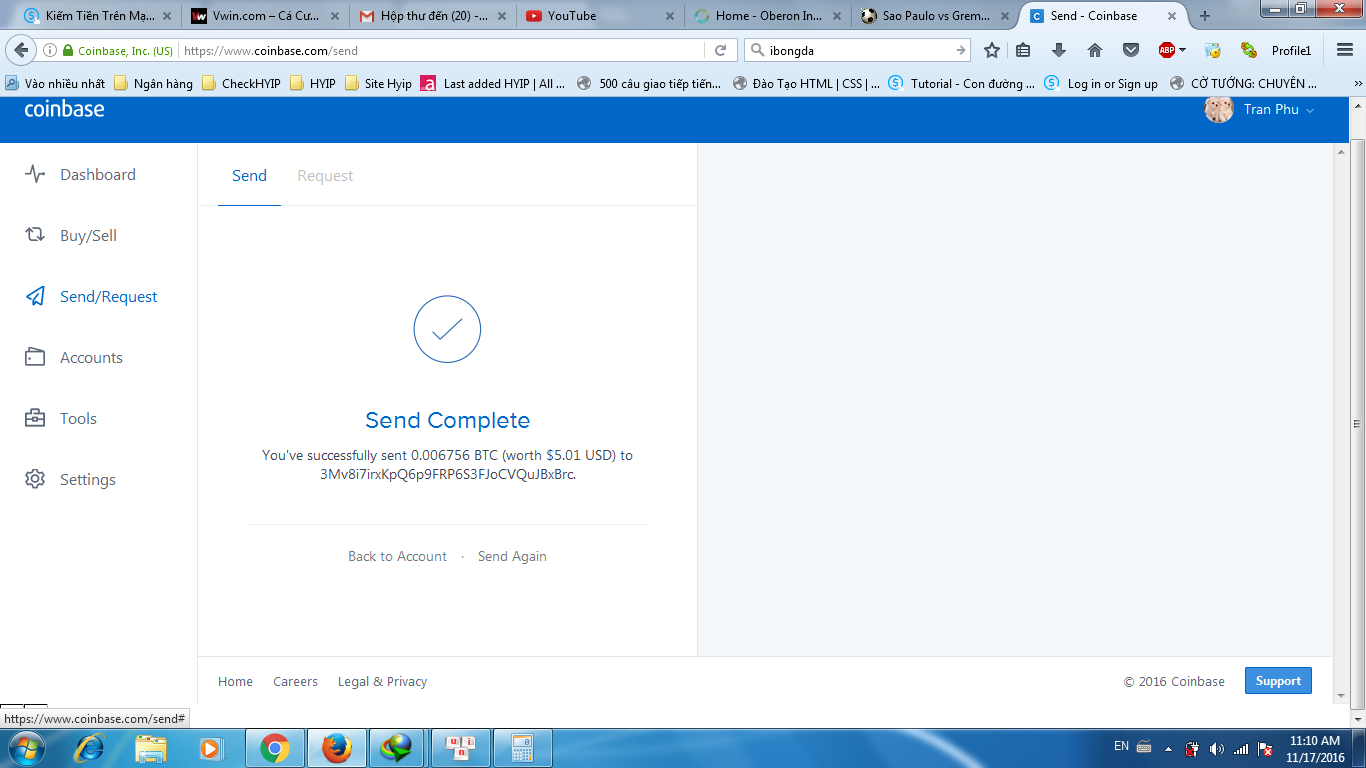Click the green Coinbase, Inc. site identity padlock
This screenshot has width=1366, height=768.
coord(68,50)
